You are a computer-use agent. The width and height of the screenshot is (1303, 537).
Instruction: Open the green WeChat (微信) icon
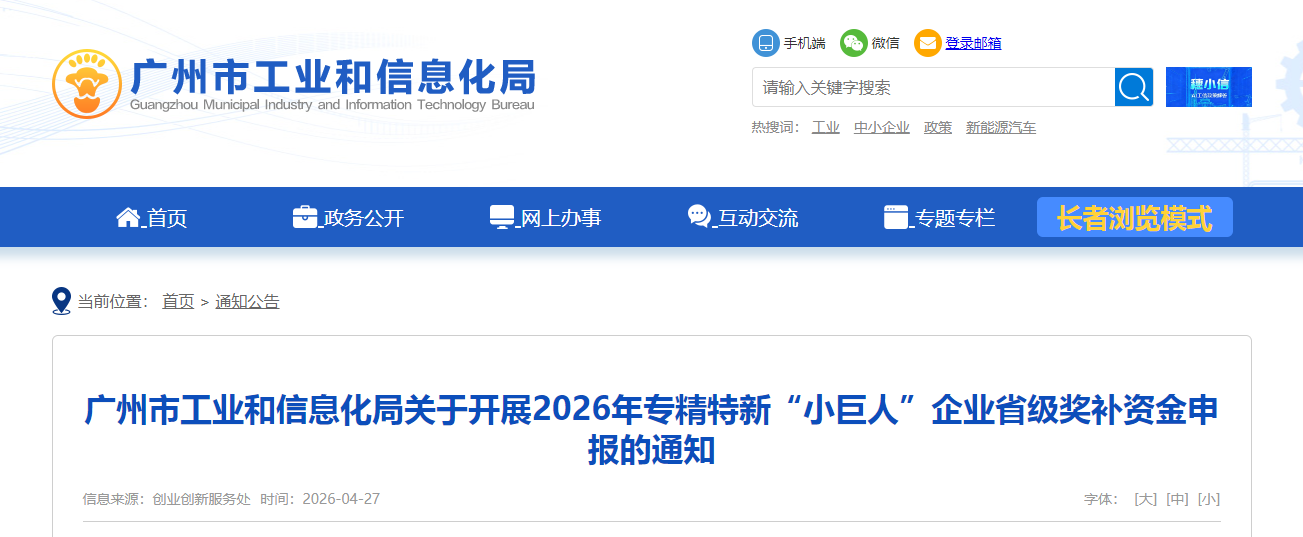853,43
